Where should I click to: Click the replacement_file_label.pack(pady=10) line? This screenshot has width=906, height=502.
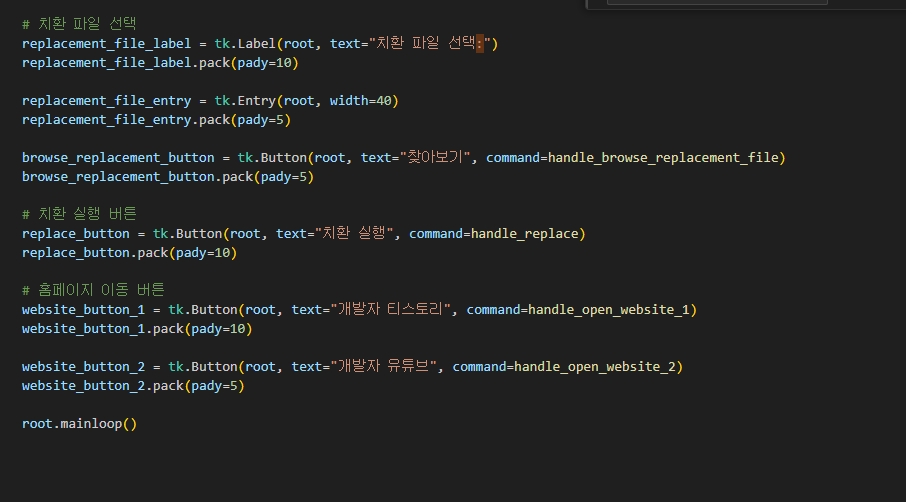click(x=160, y=62)
